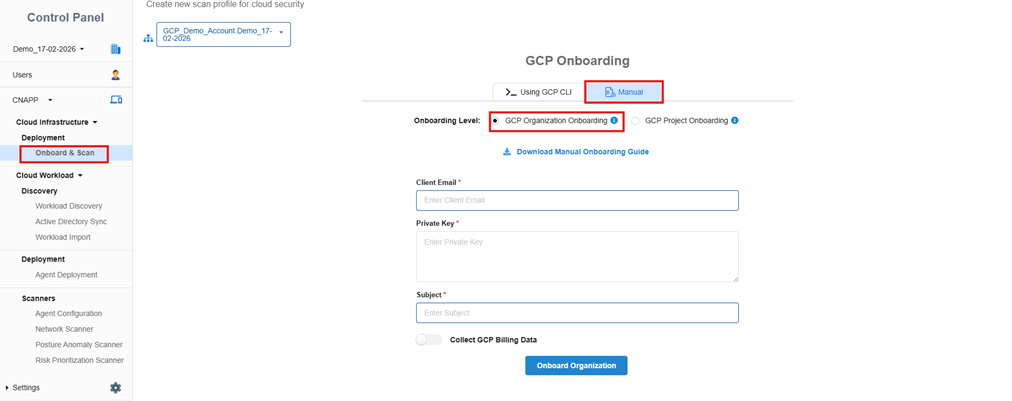This screenshot has height=401, width=1012.
Task: Select GCP Project Onboarding radio button
Action: (636, 120)
